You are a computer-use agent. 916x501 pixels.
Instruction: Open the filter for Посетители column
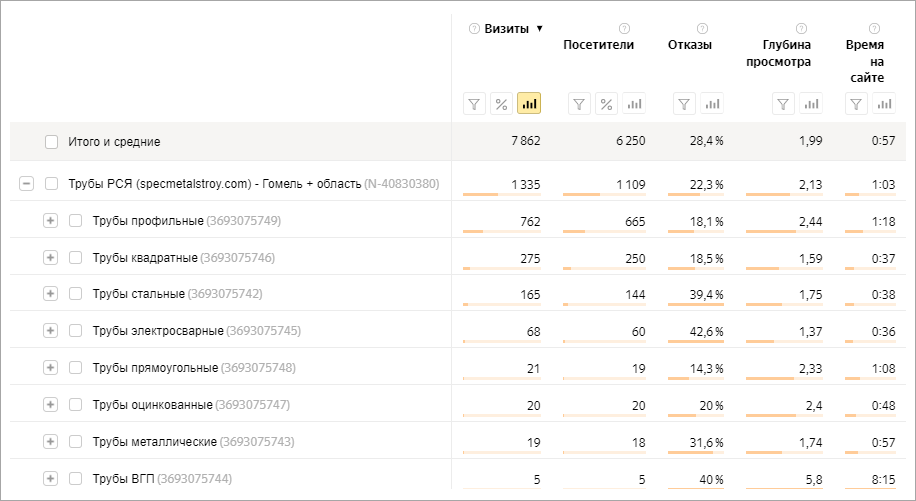coord(579,103)
